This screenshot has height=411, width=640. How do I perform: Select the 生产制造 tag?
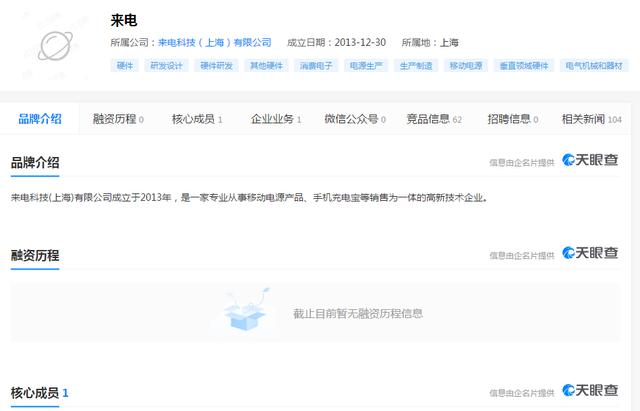[x=416, y=66]
